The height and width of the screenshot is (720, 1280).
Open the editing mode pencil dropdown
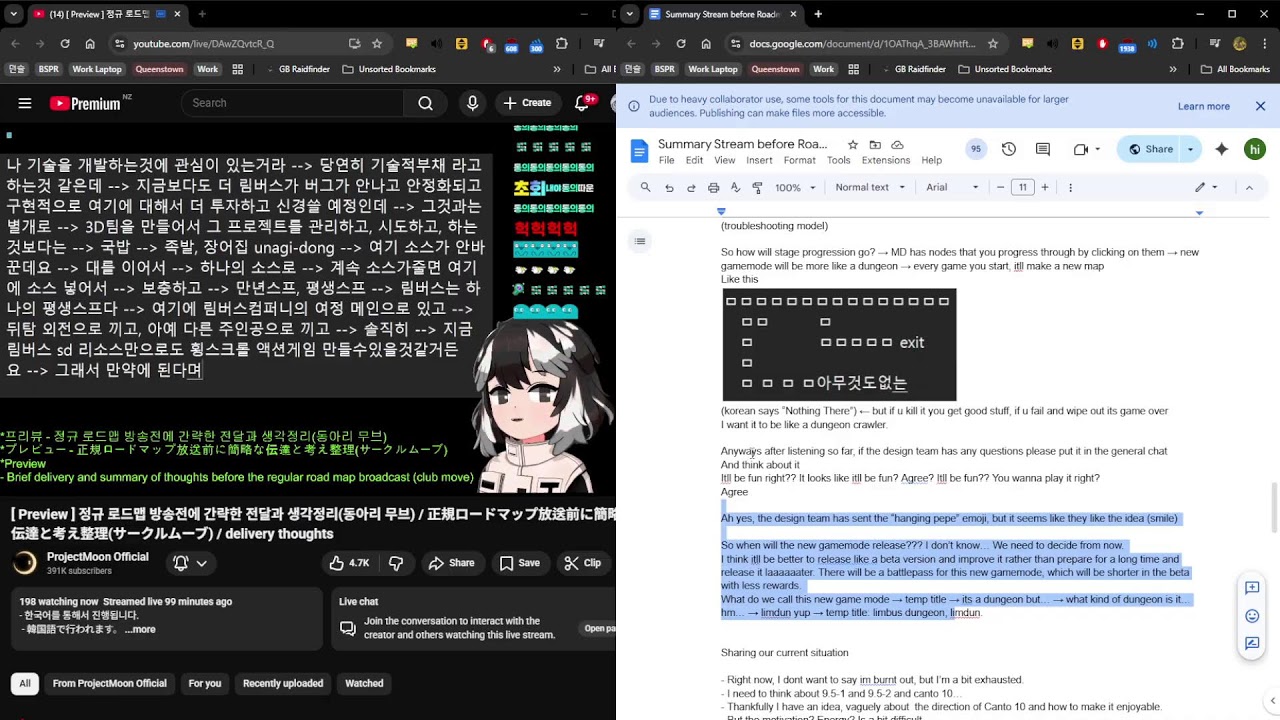[x=1207, y=187]
